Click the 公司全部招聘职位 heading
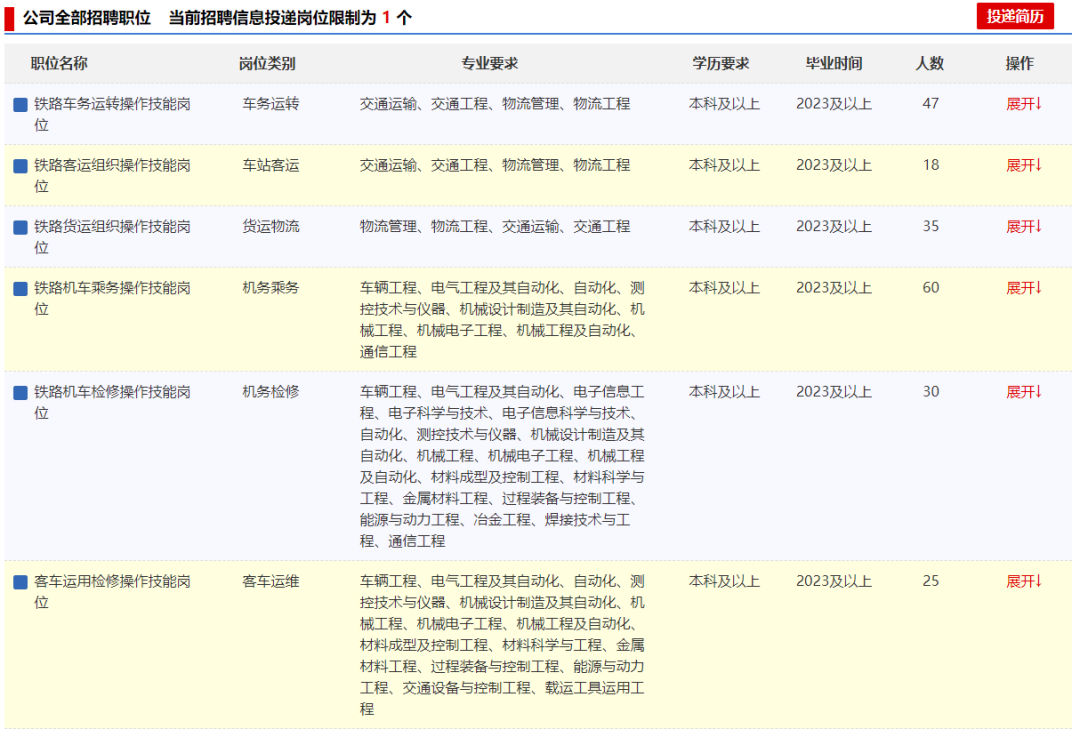This screenshot has width=1080, height=729. coord(87,17)
